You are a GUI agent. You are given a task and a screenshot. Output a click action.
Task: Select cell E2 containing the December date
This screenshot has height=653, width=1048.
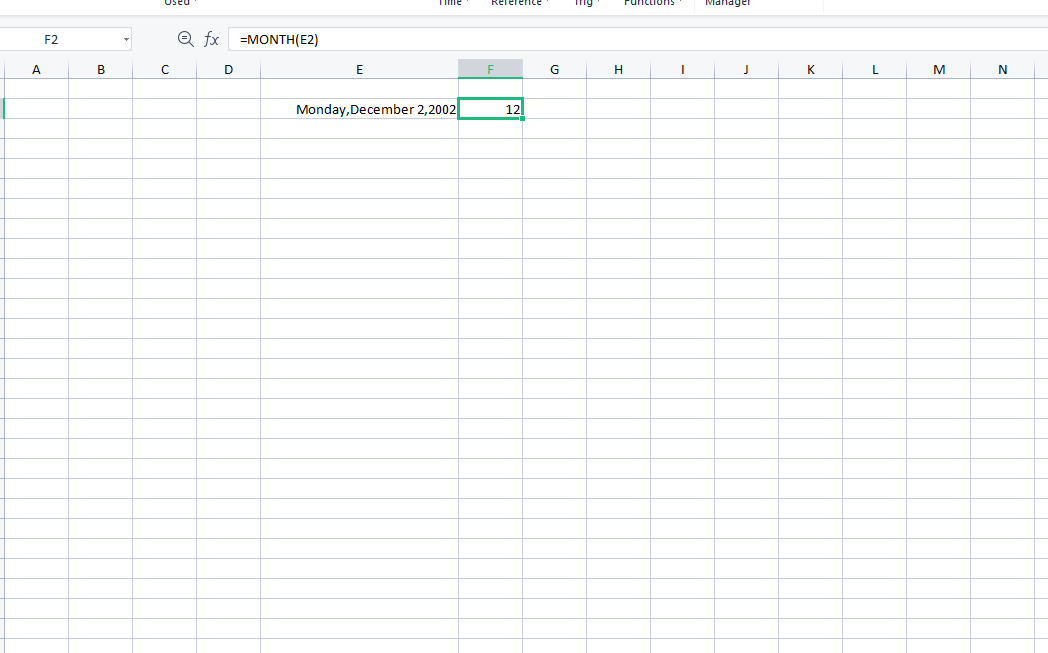pos(359,108)
